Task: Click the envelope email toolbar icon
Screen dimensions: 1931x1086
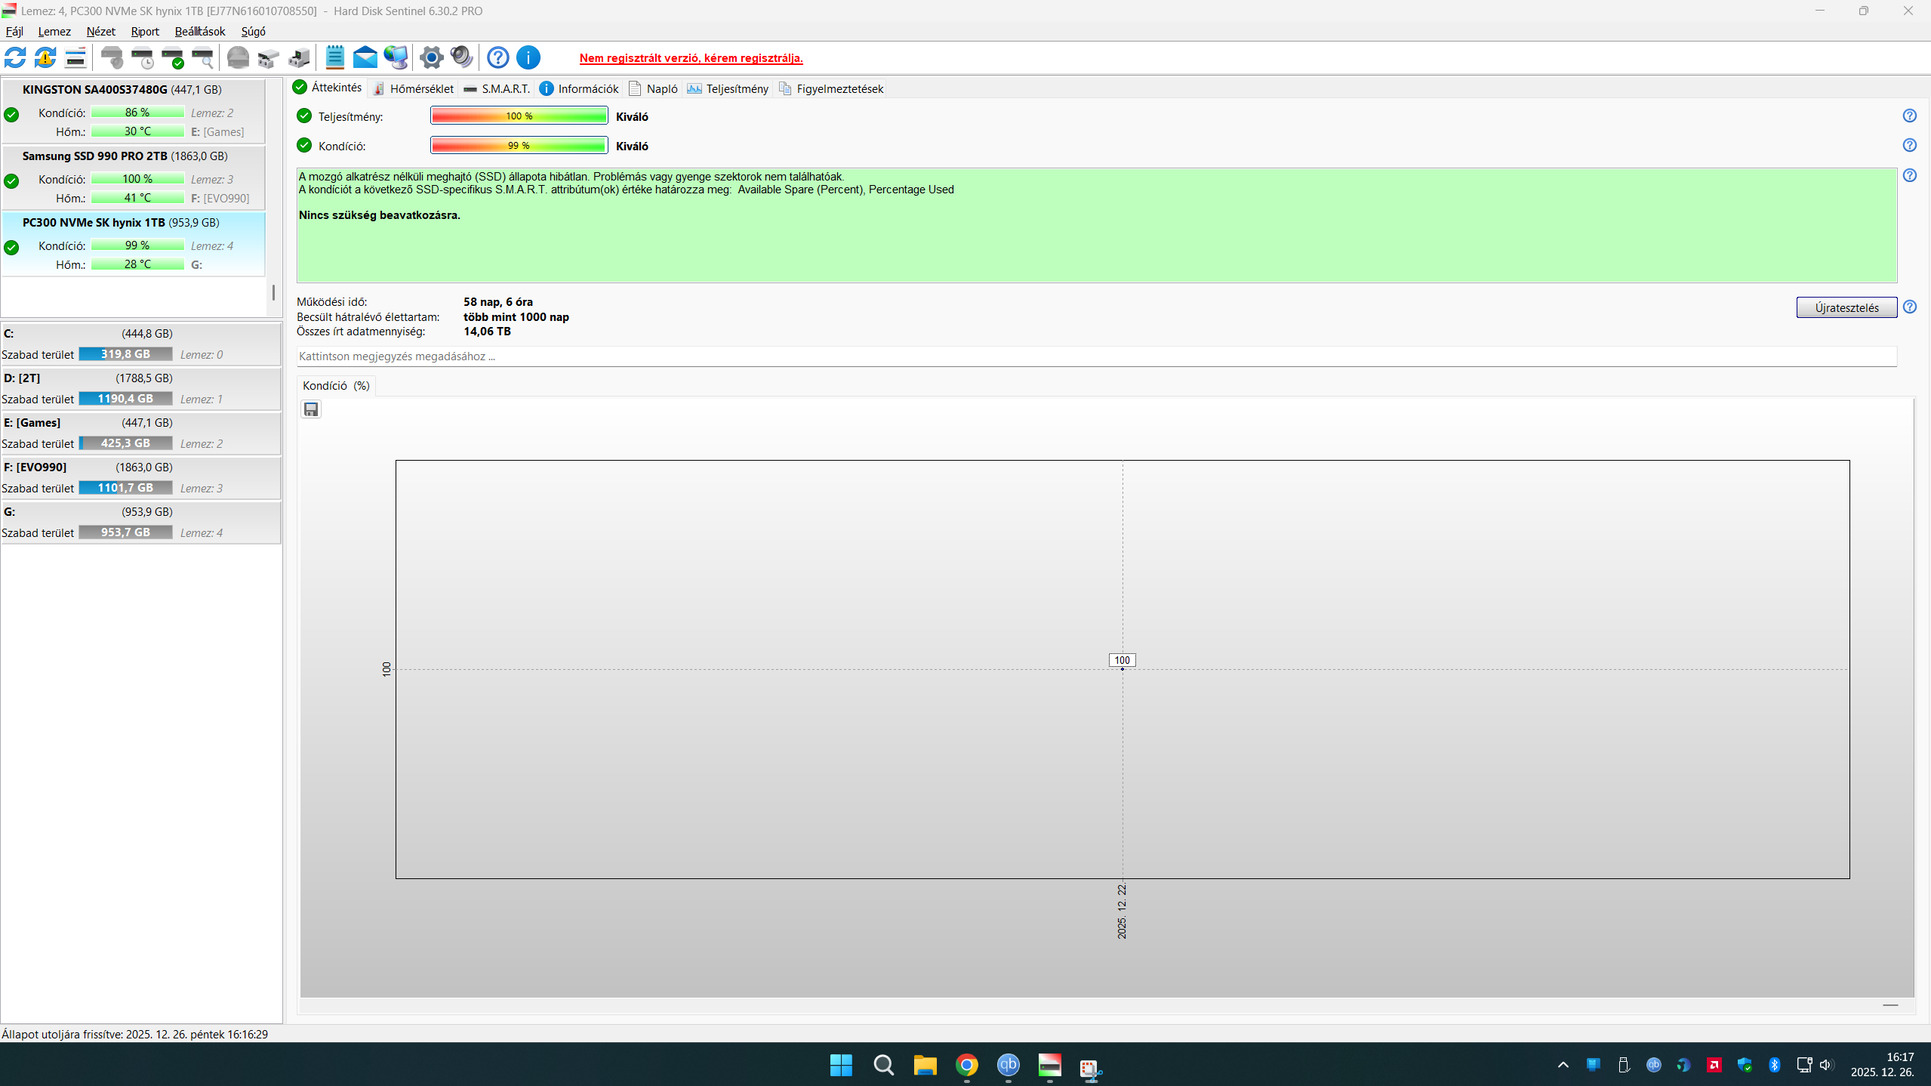Action: (x=365, y=58)
